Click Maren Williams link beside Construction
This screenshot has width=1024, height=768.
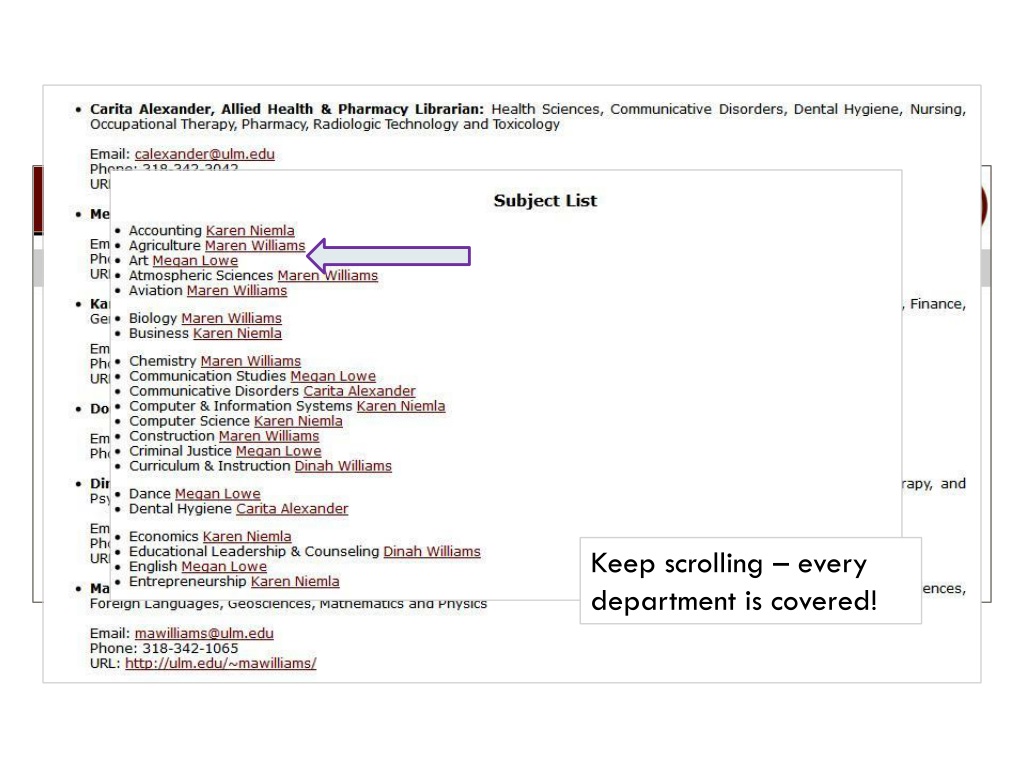click(x=269, y=436)
